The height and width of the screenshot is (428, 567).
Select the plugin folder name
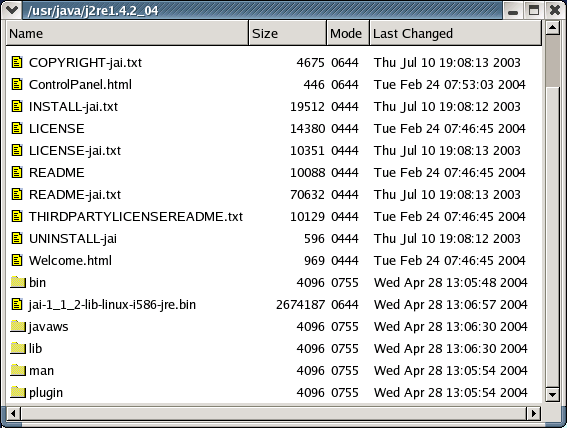point(46,393)
